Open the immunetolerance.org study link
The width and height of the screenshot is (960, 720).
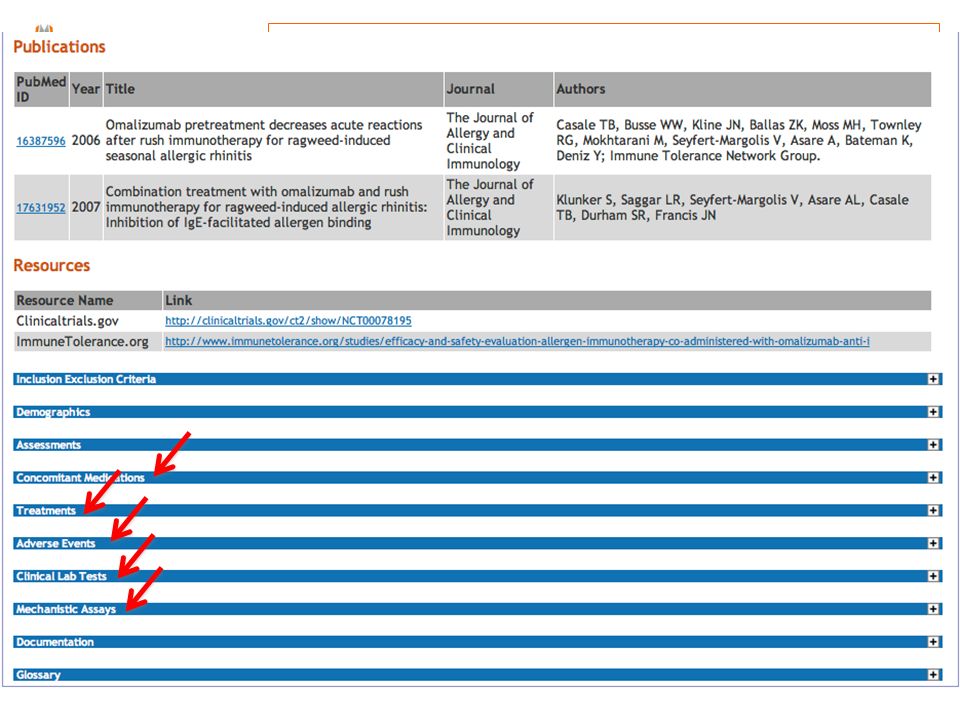[x=517, y=341]
